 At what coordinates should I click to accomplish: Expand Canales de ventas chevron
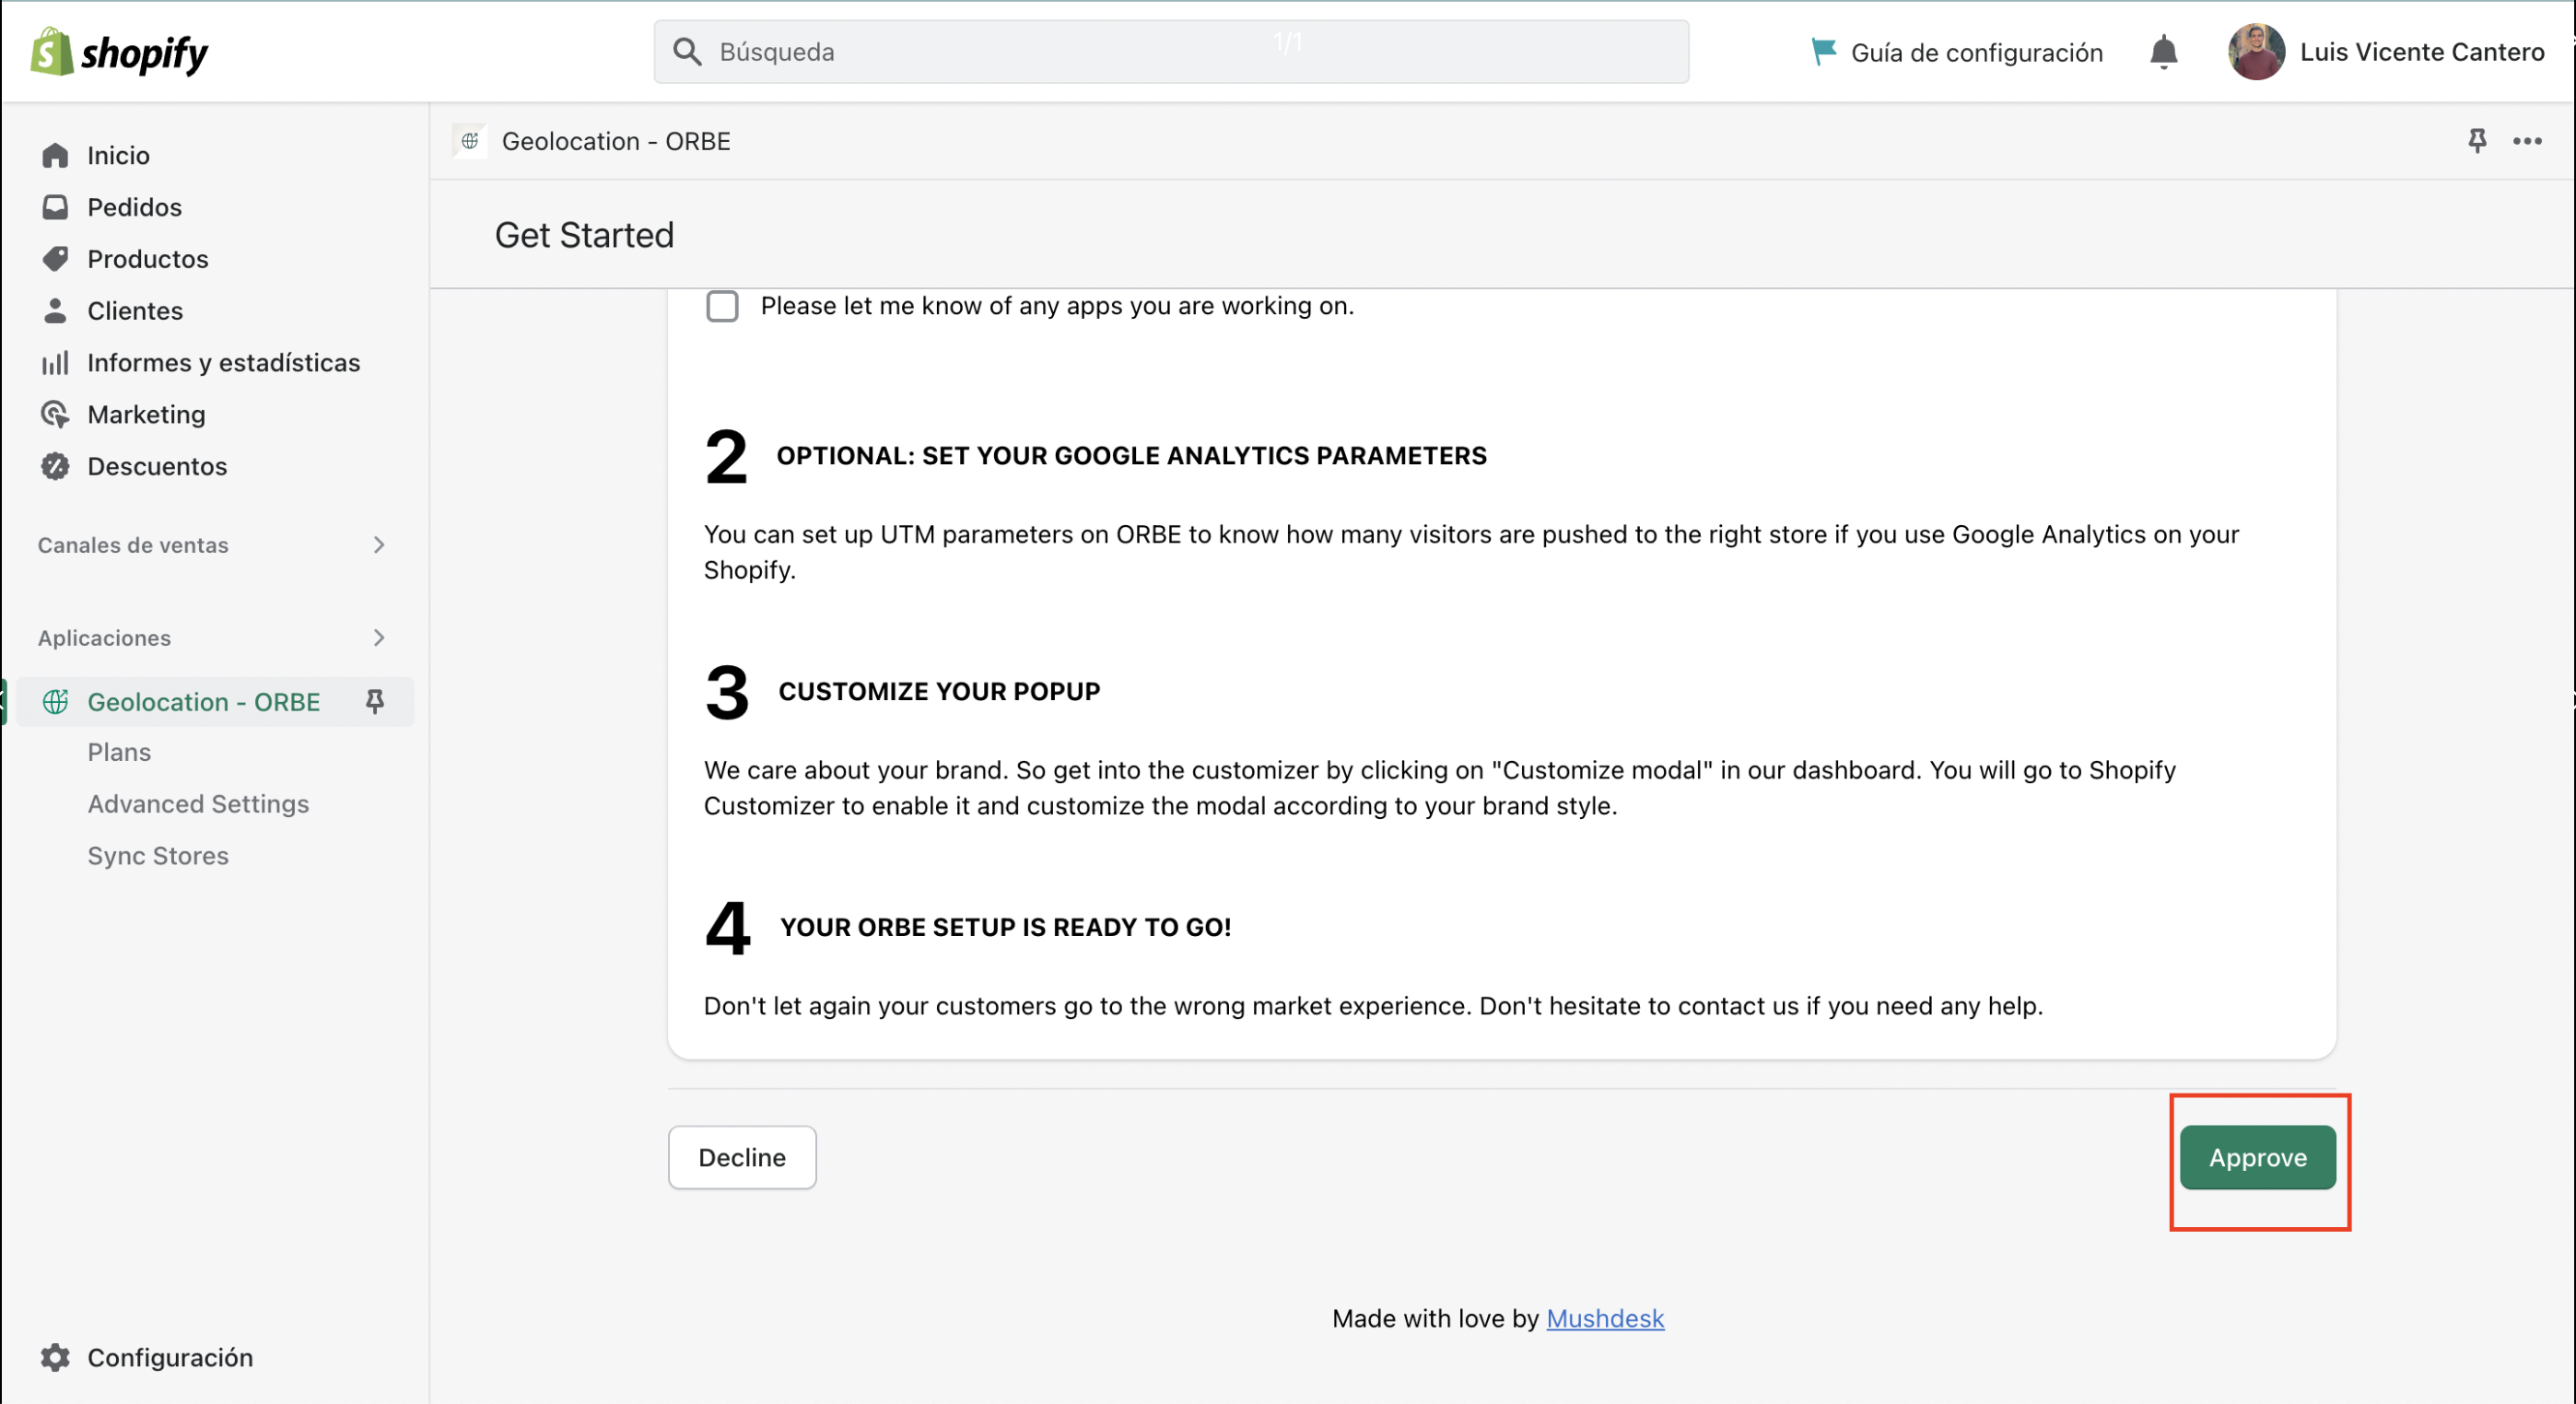point(379,545)
